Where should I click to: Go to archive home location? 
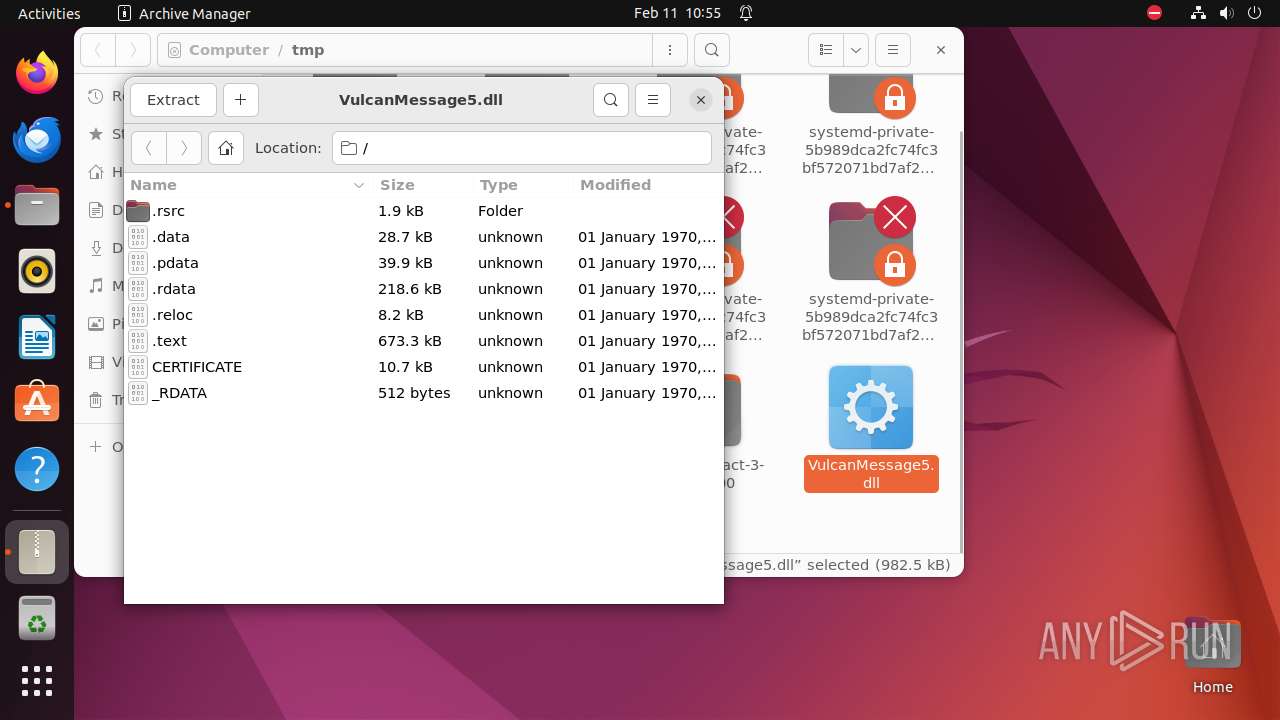pos(226,148)
